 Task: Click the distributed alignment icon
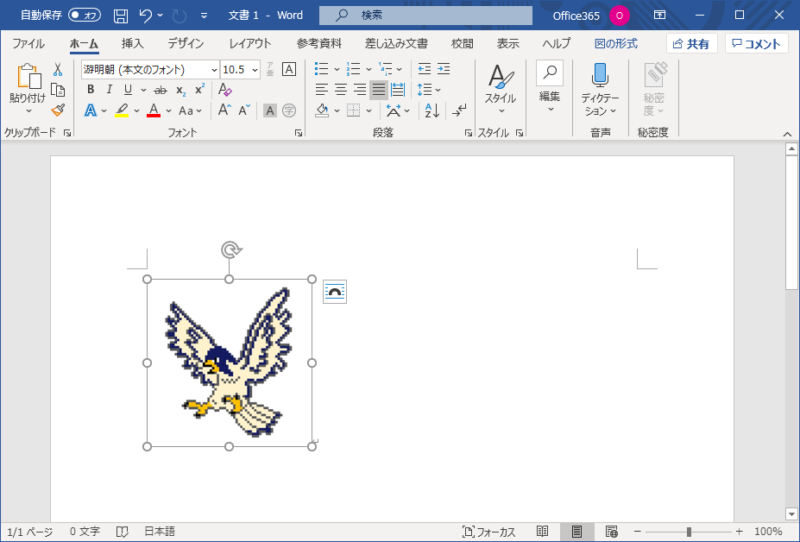[x=398, y=90]
